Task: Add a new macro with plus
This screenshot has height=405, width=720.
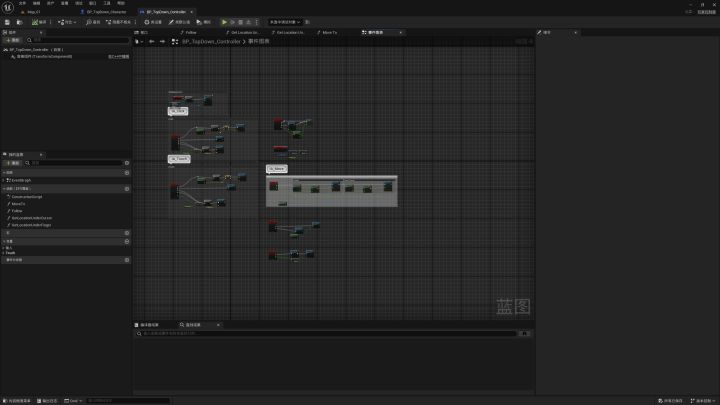Action: click(x=127, y=233)
